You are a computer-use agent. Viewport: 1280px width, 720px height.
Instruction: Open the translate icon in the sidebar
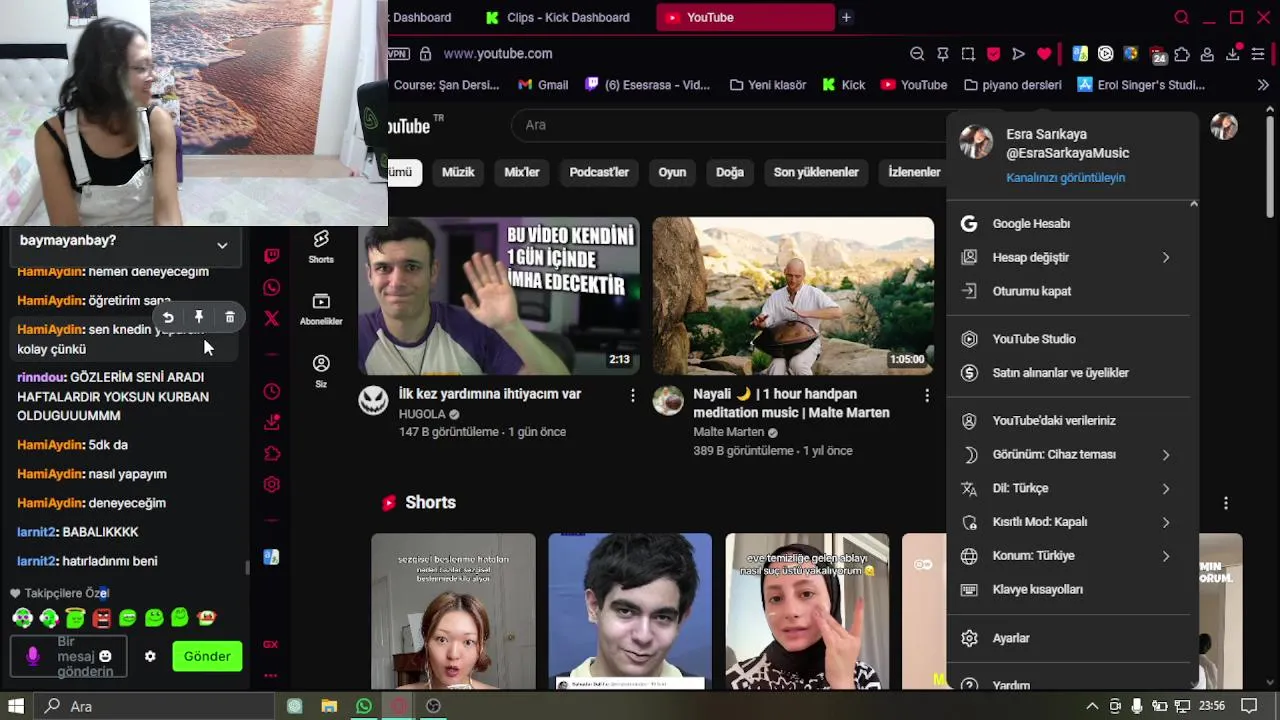(271, 557)
